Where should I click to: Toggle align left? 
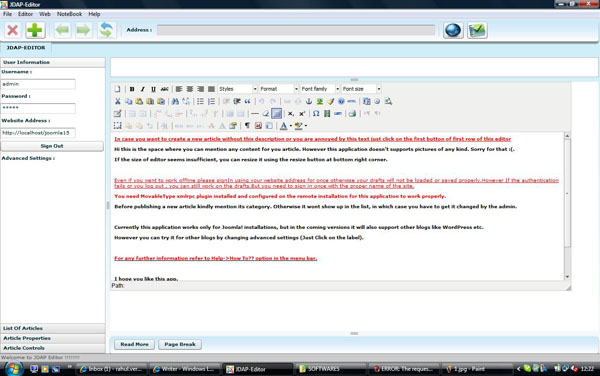click(x=179, y=89)
